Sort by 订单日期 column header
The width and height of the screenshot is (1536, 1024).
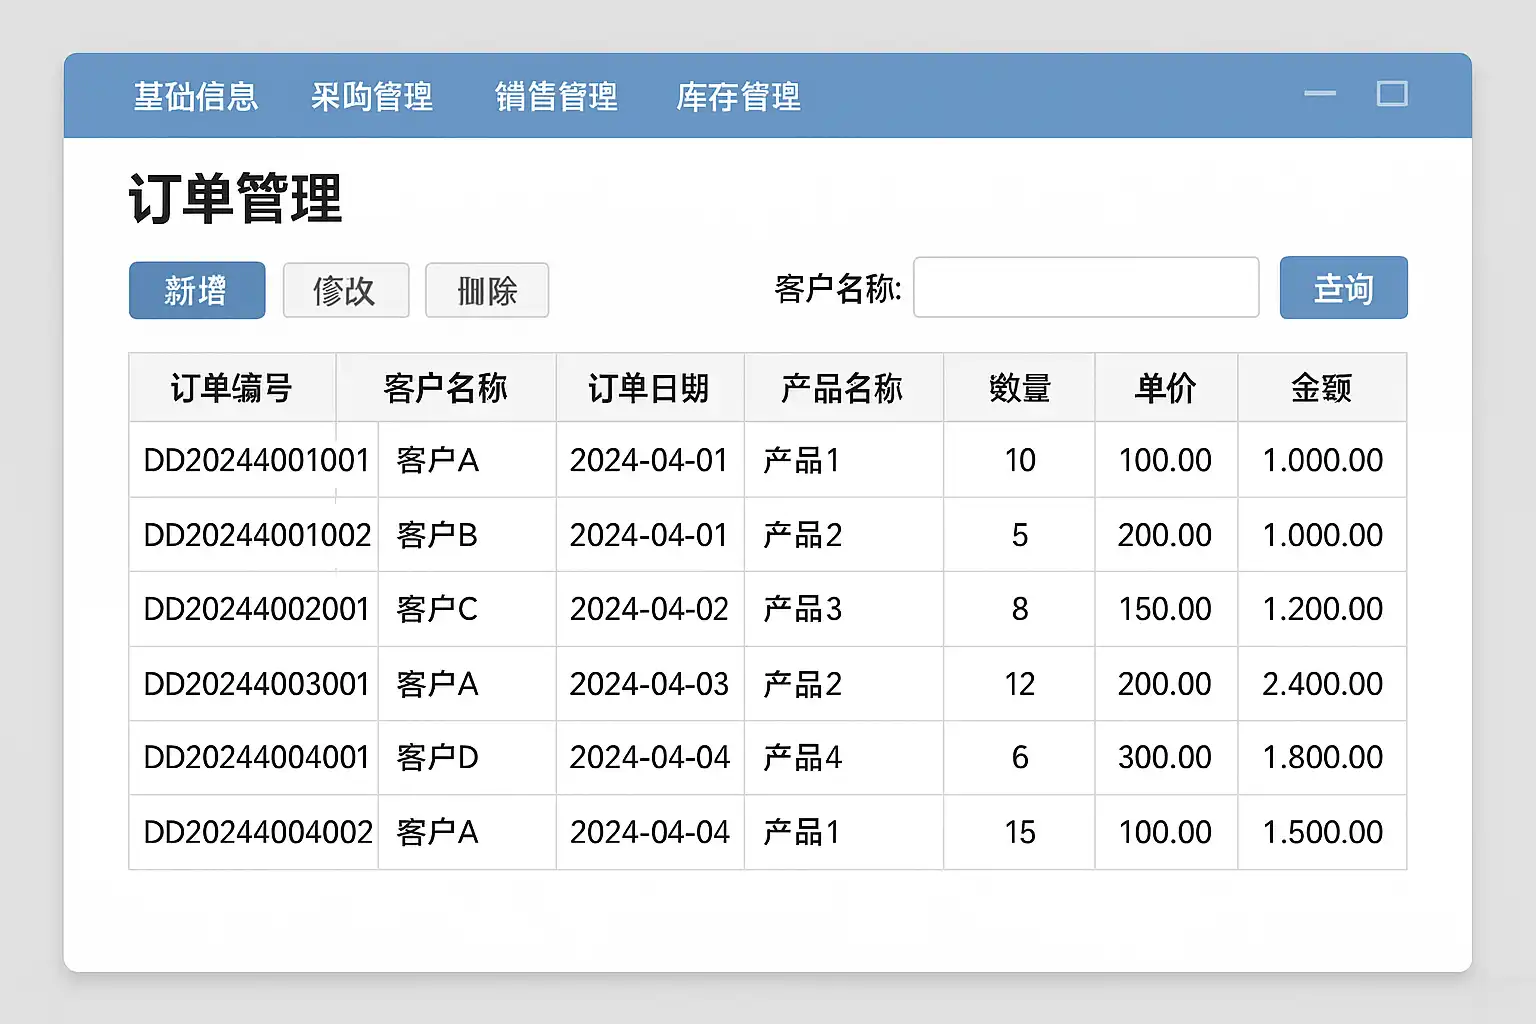649,388
